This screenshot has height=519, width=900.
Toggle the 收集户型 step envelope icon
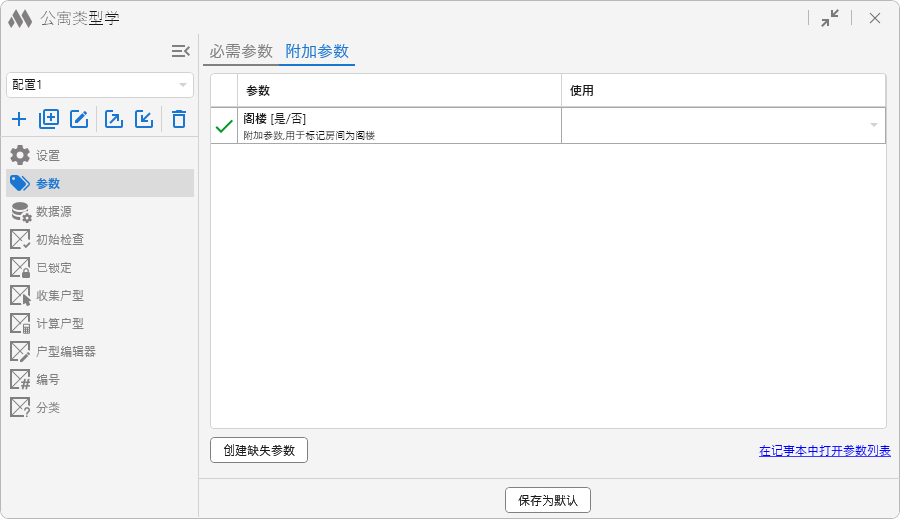pos(20,296)
